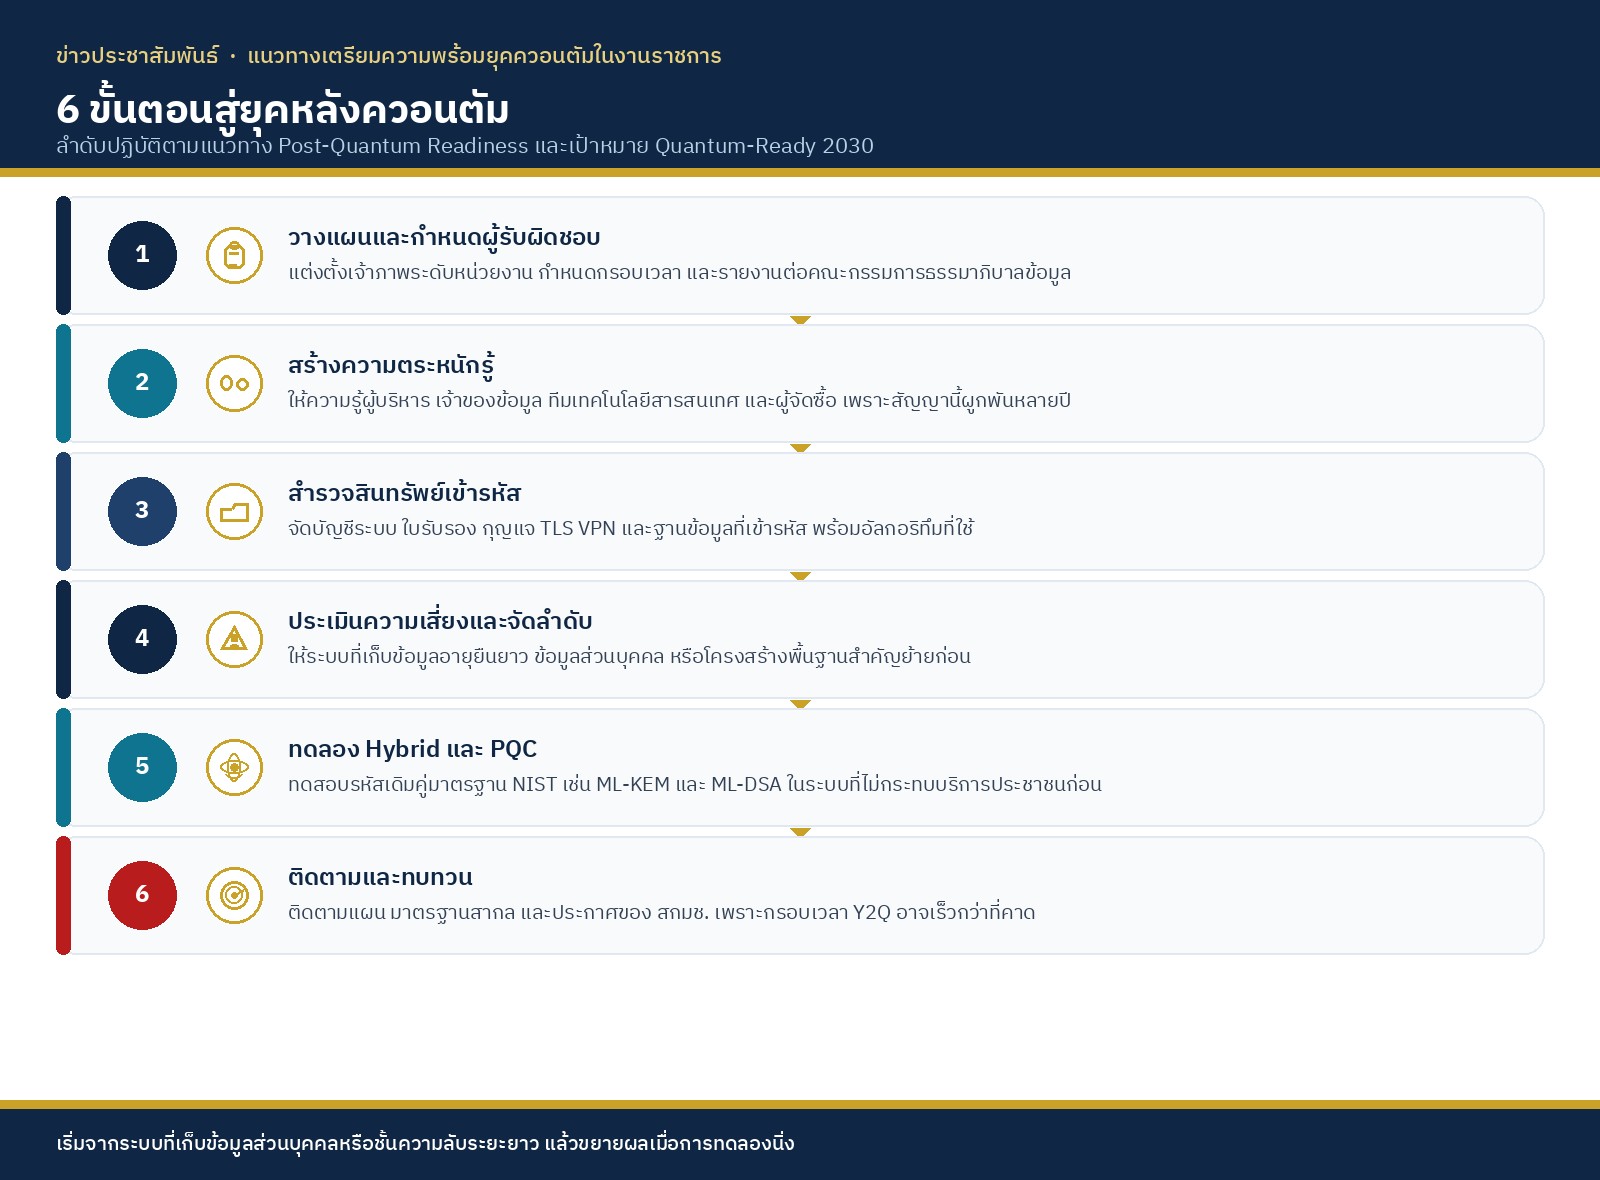Click heading สำรวจสินทรัพย์เข้ารหัส

click(x=404, y=493)
